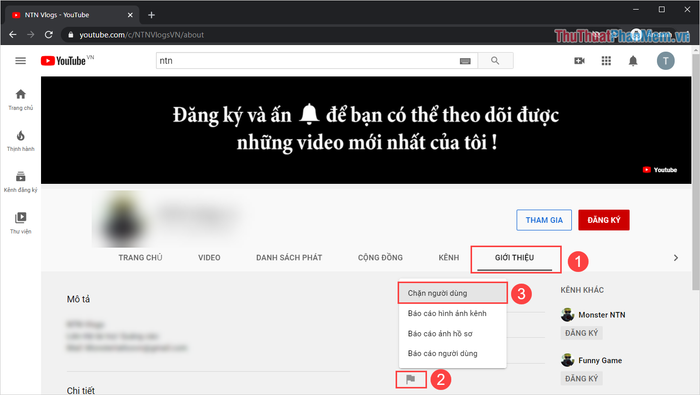Open the YouTube hamburger guide menu
This screenshot has width=700, height=395.
coord(21,61)
